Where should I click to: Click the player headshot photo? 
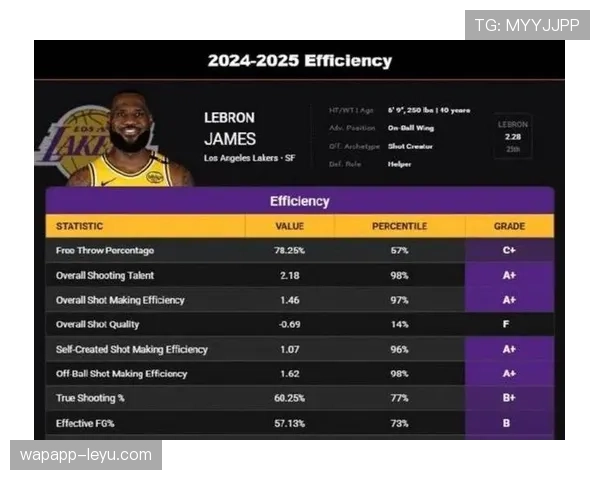click(x=130, y=140)
